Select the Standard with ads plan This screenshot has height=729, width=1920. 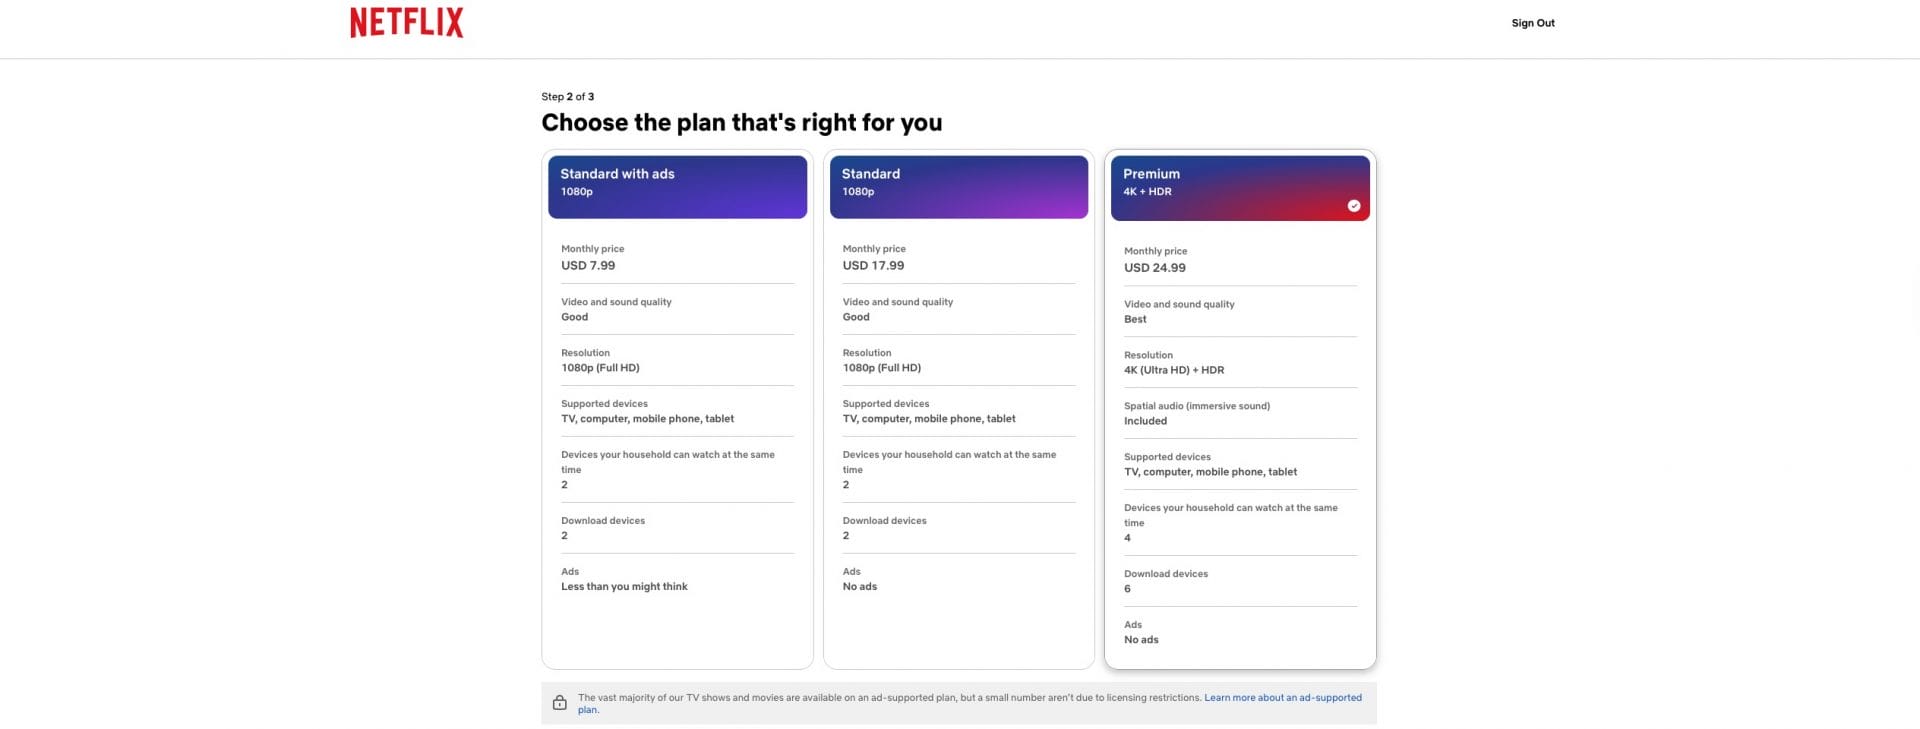click(x=677, y=186)
